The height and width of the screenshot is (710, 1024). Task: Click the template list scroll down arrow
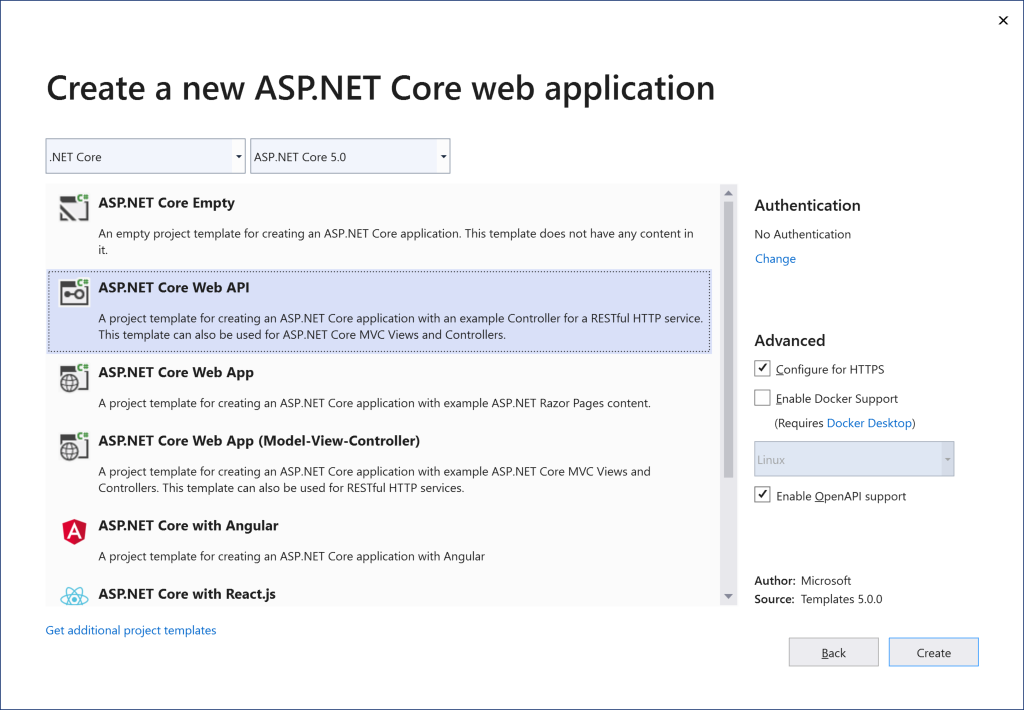click(729, 596)
